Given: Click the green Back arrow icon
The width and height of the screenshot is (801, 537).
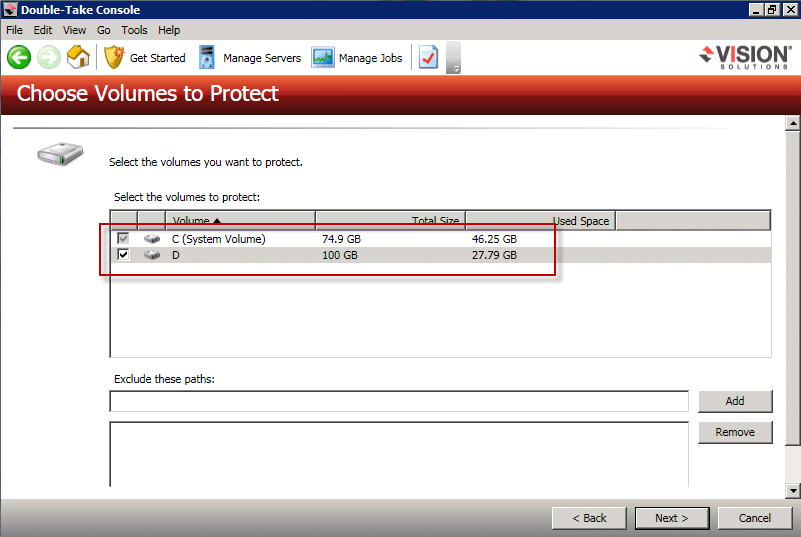Looking at the screenshot, I should tap(19, 58).
